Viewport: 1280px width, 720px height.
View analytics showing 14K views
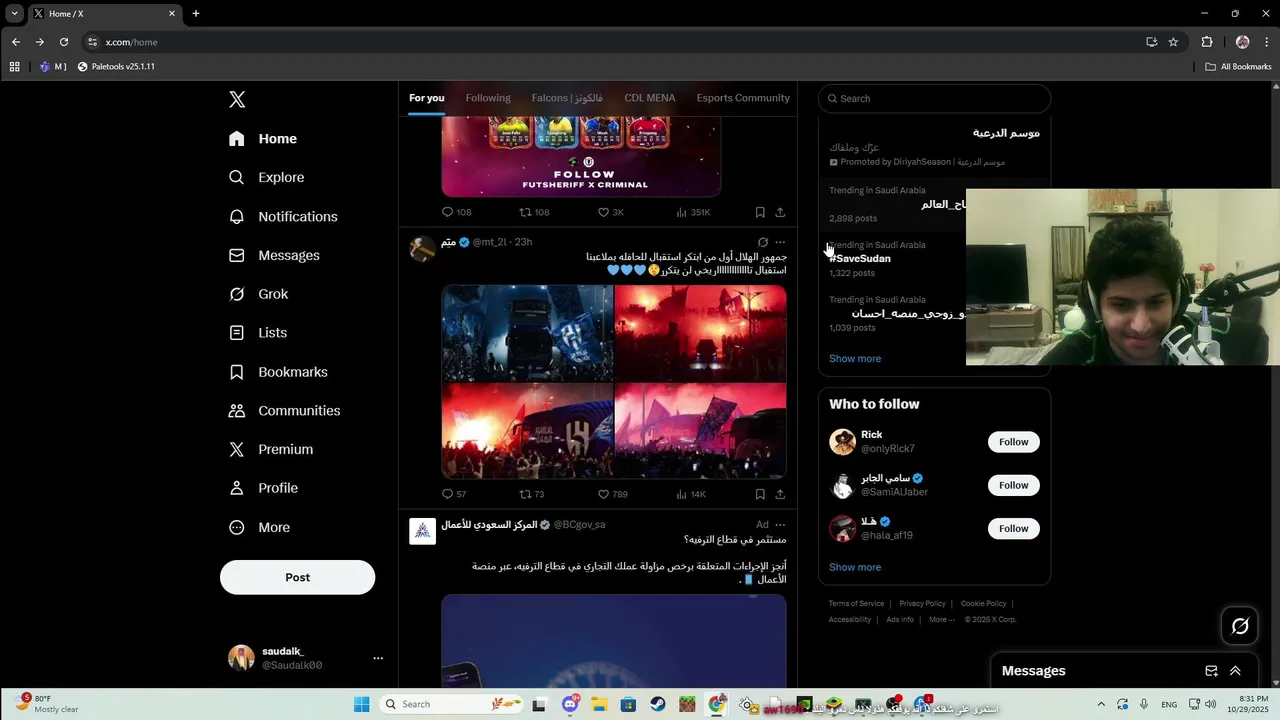691,494
